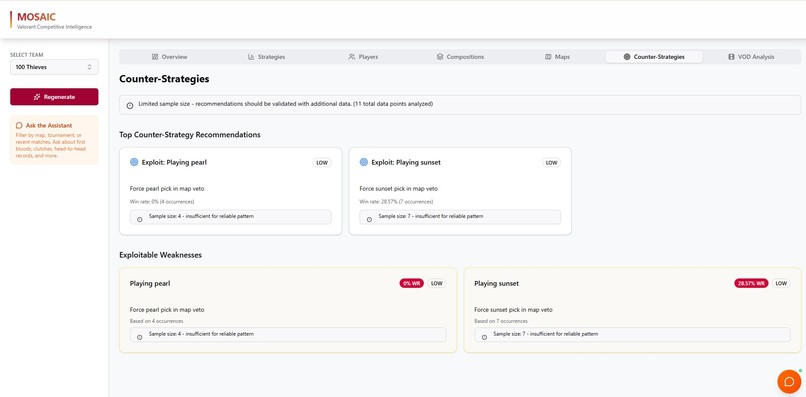
Task: Click the Compositions tab layers icon
Action: click(x=440, y=57)
